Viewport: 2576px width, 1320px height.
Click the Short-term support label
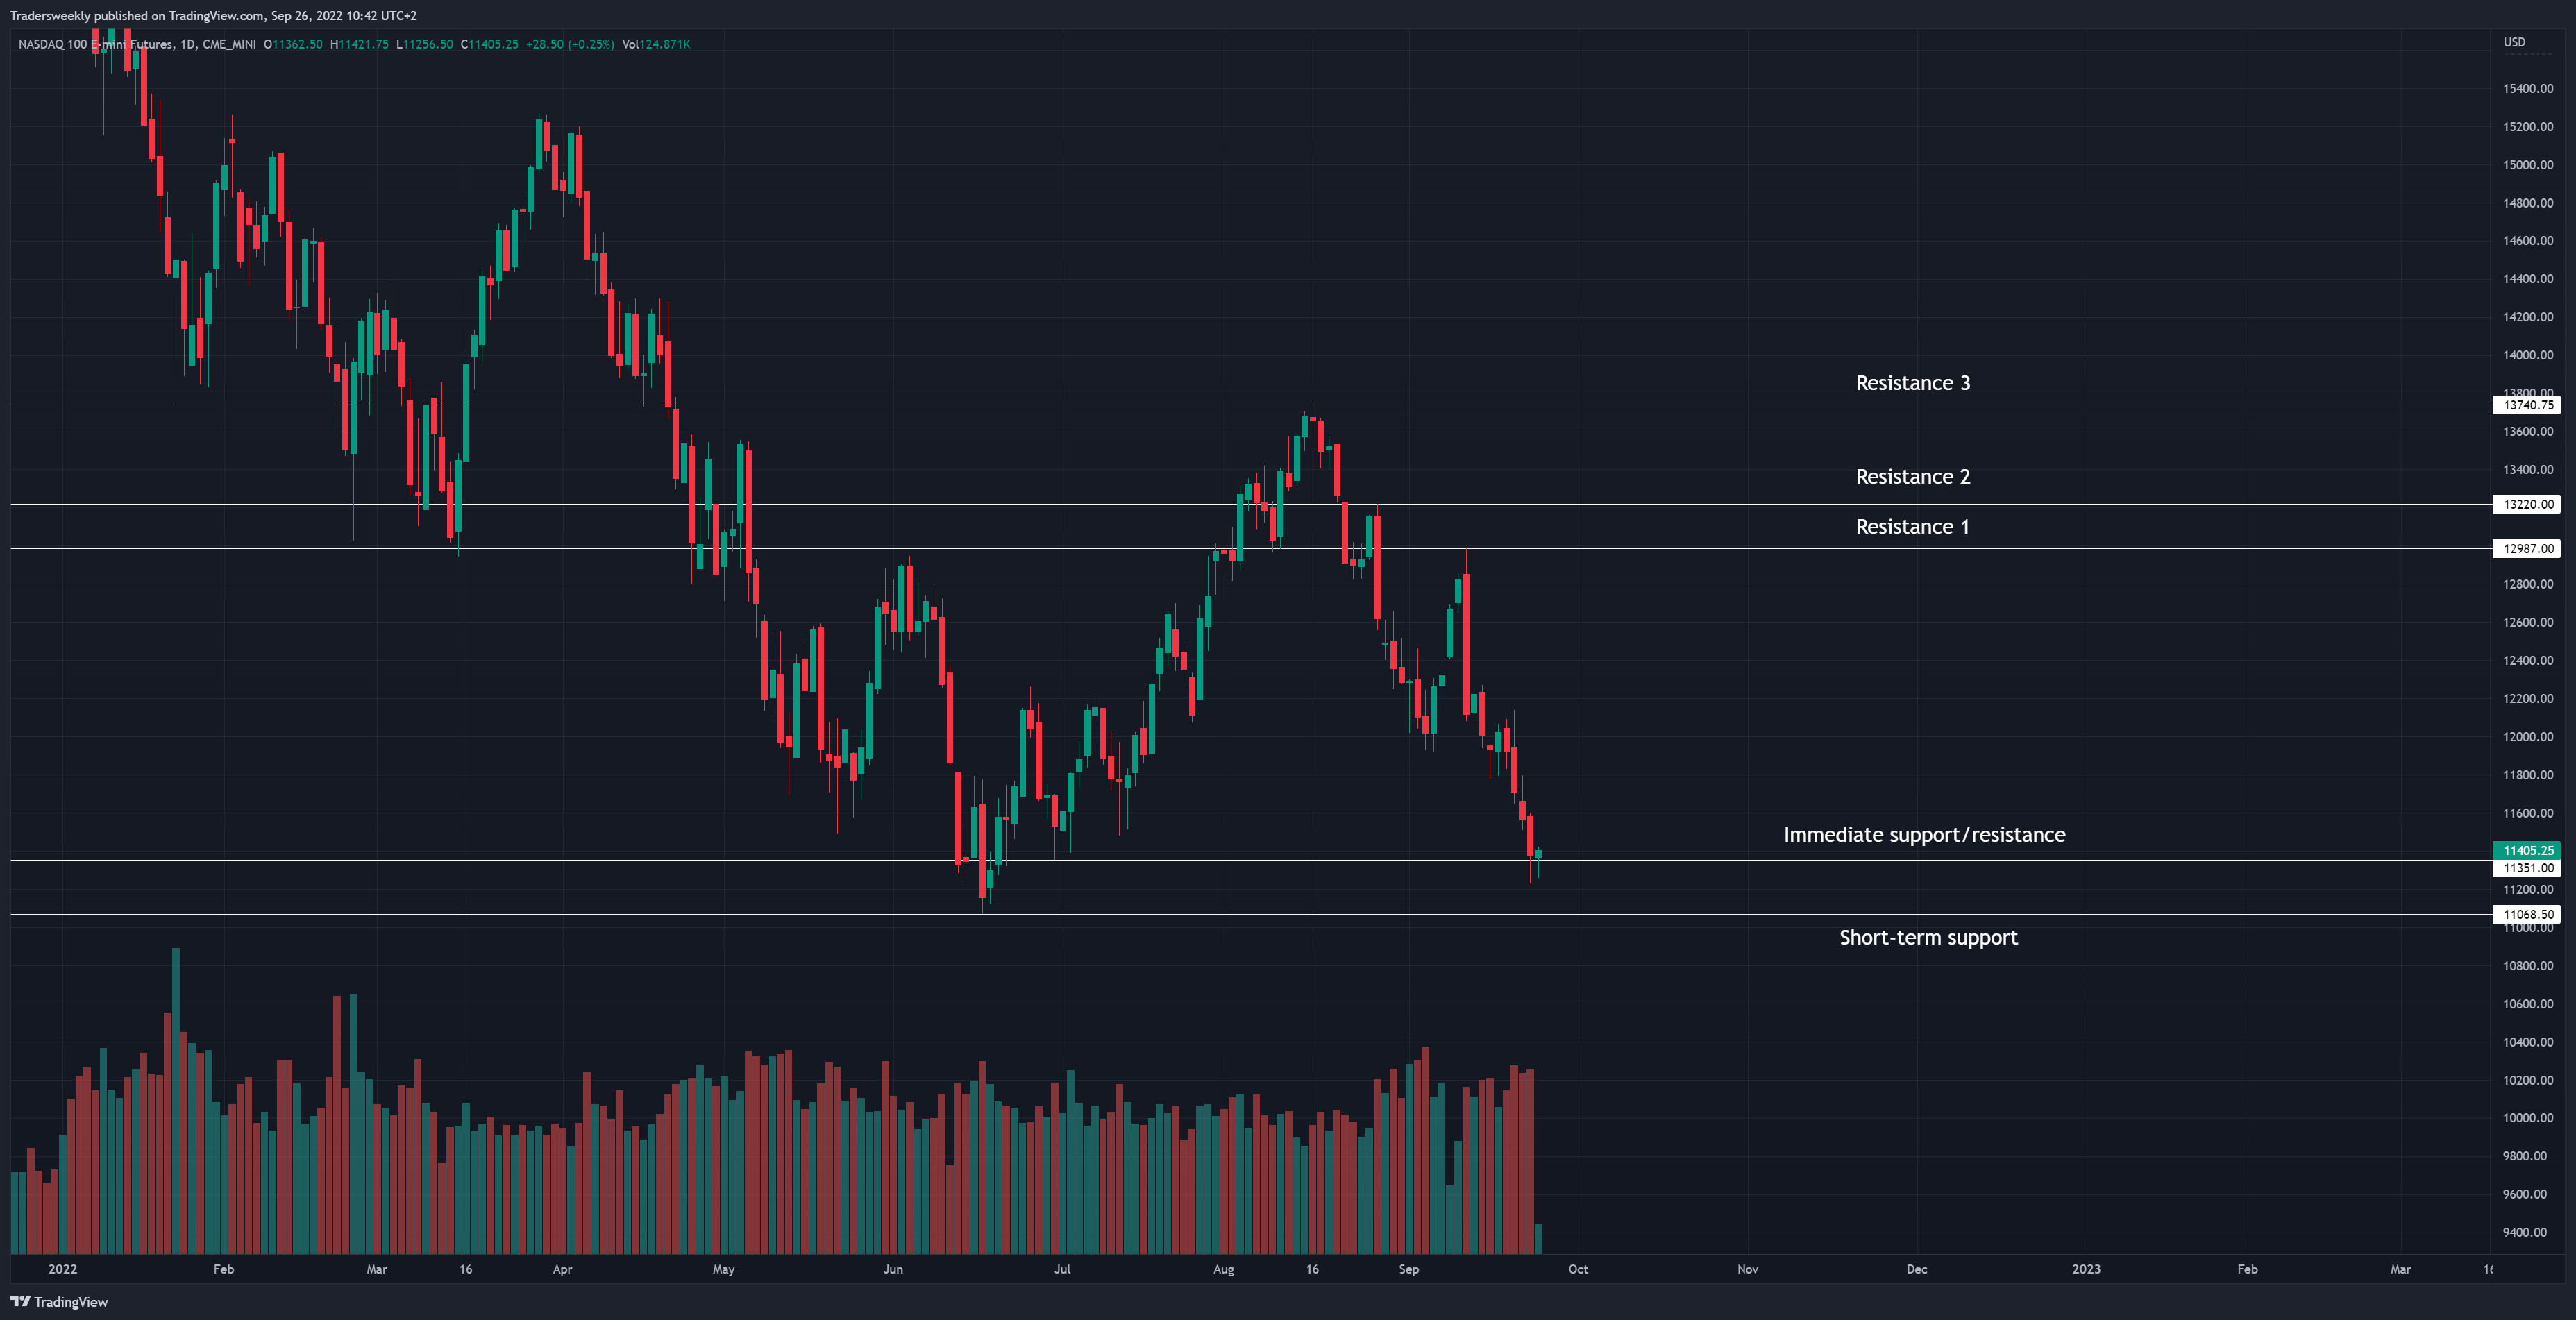click(x=1928, y=938)
